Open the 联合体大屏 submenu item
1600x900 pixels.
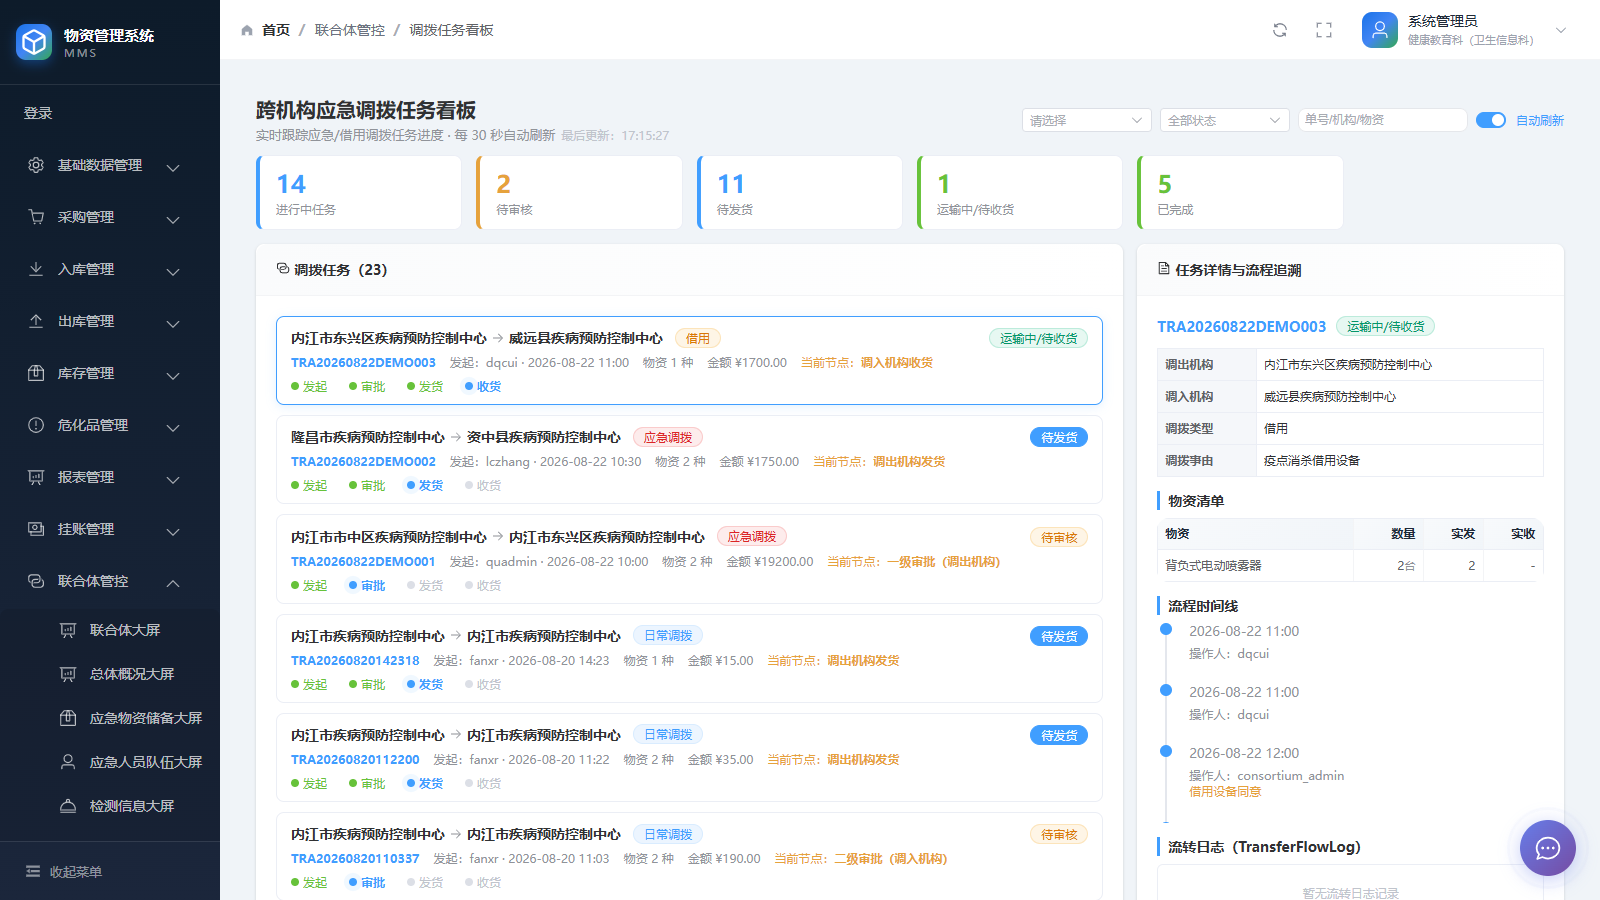coord(110,630)
